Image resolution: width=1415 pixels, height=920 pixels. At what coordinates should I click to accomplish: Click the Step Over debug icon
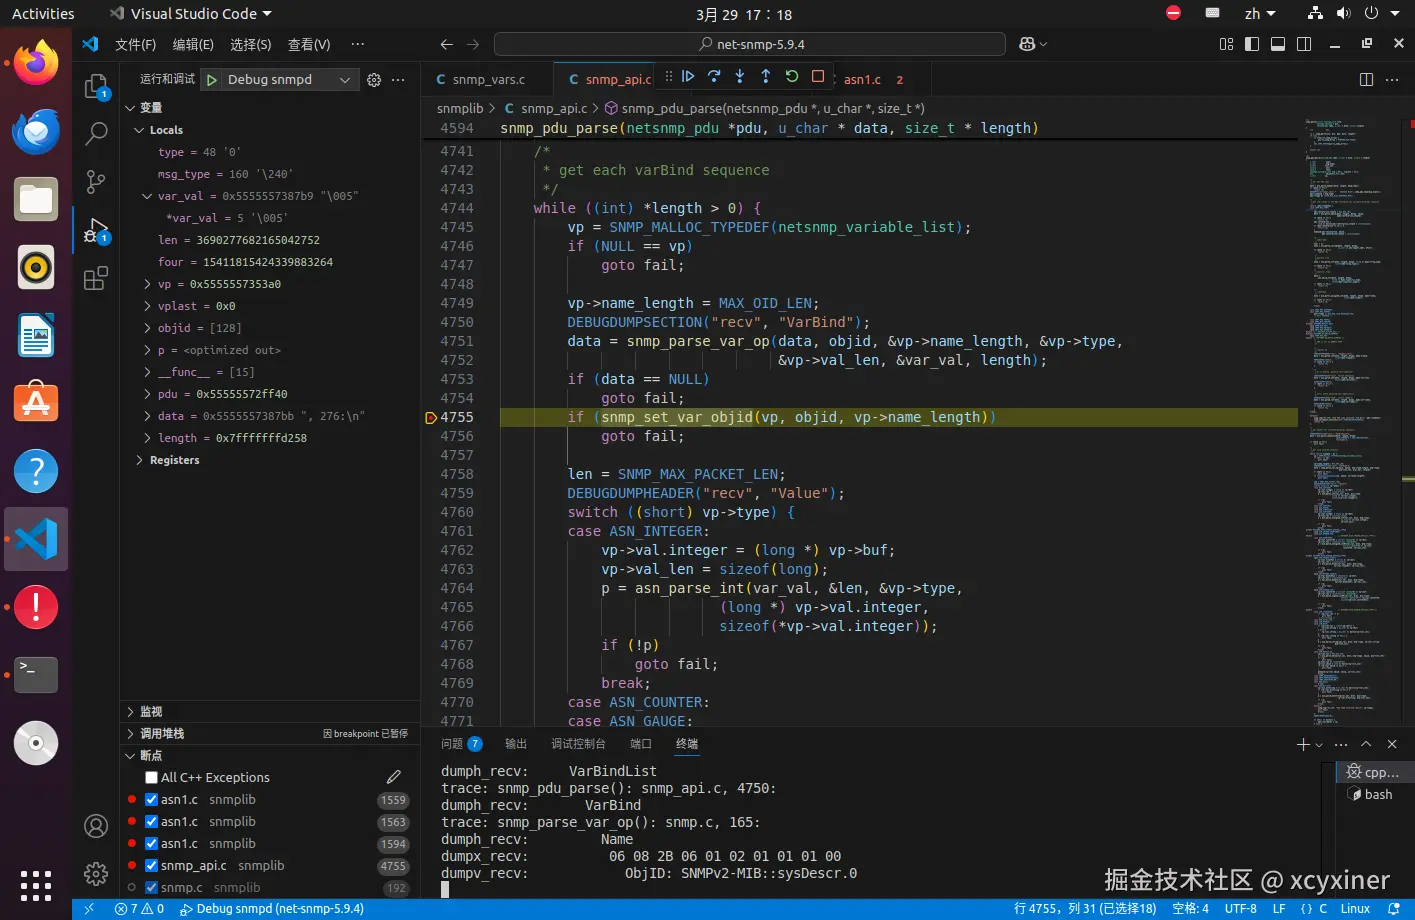tap(714, 77)
